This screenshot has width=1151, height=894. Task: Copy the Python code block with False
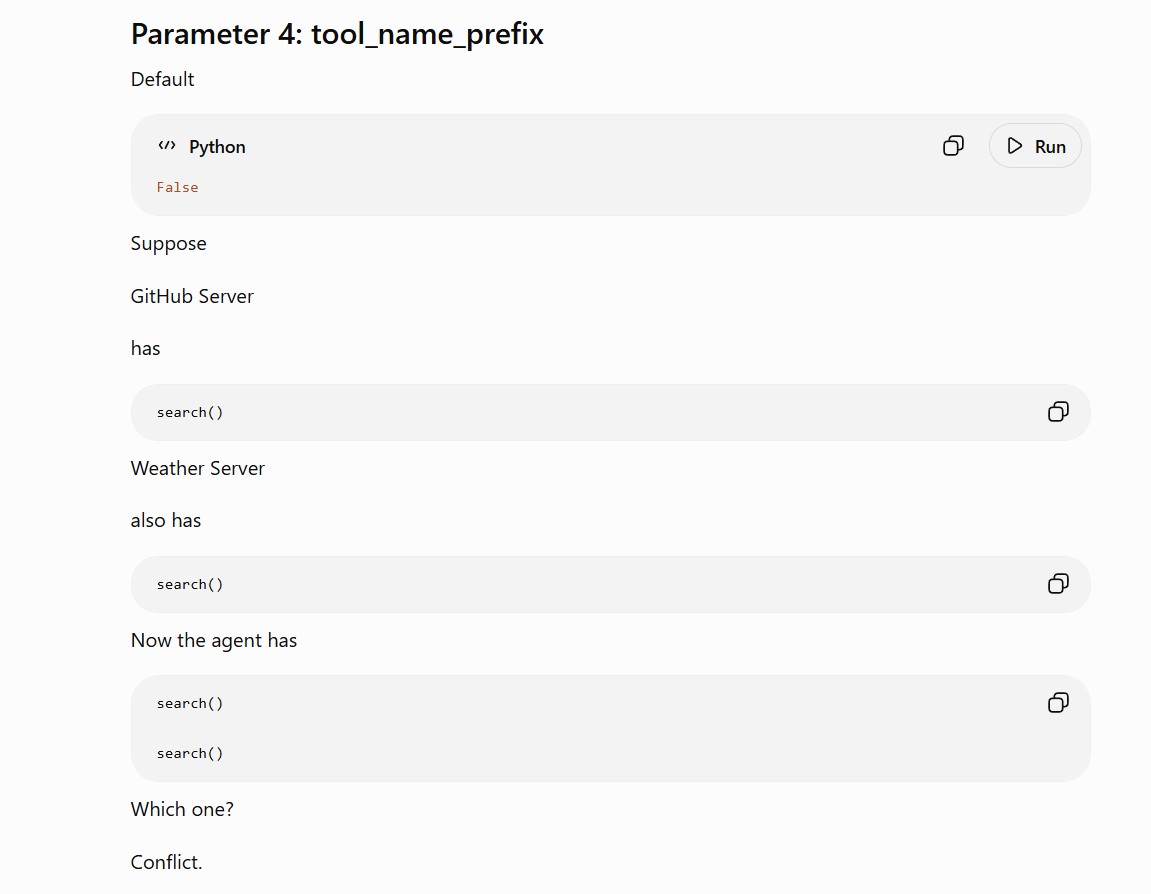pos(953,146)
